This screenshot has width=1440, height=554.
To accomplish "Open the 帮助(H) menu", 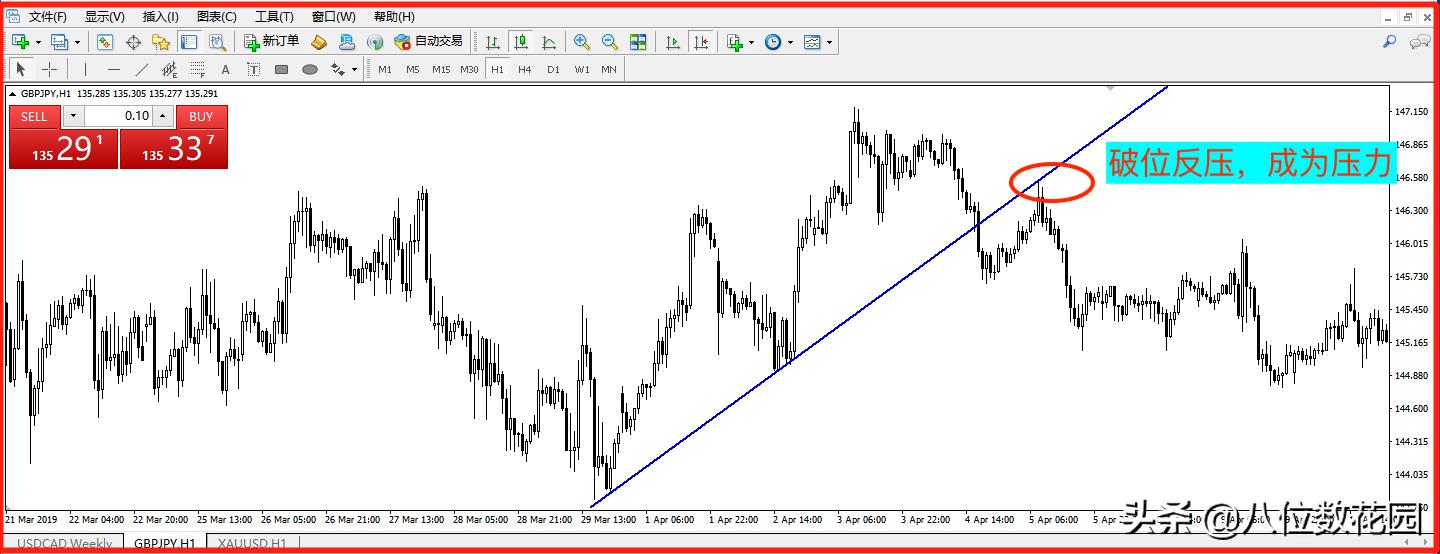I will 394,16.
